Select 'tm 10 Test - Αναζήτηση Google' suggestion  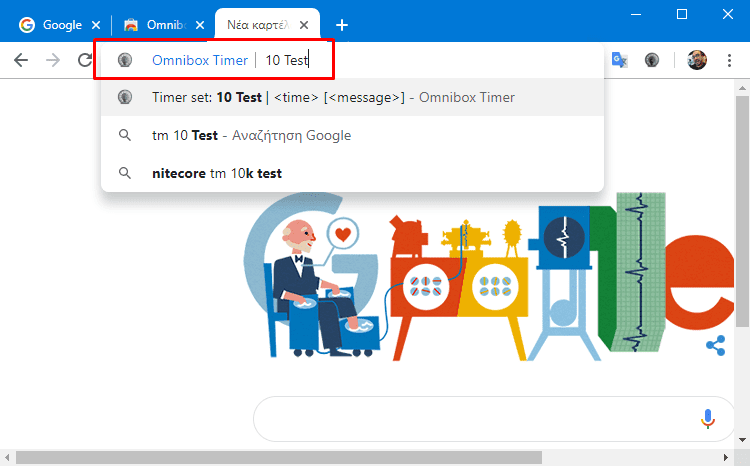click(353, 135)
